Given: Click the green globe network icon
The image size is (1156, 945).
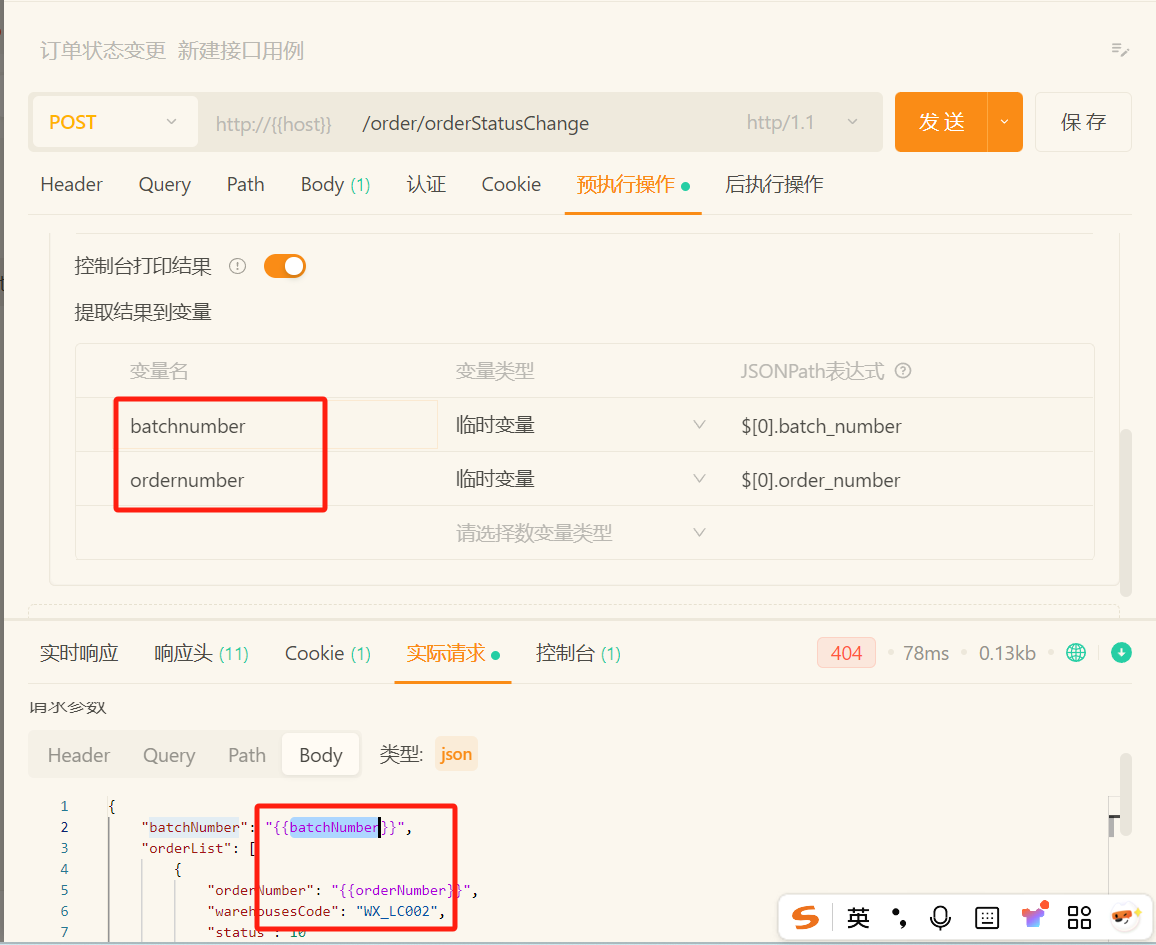Looking at the screenshot, I should tap(1076, 652).
